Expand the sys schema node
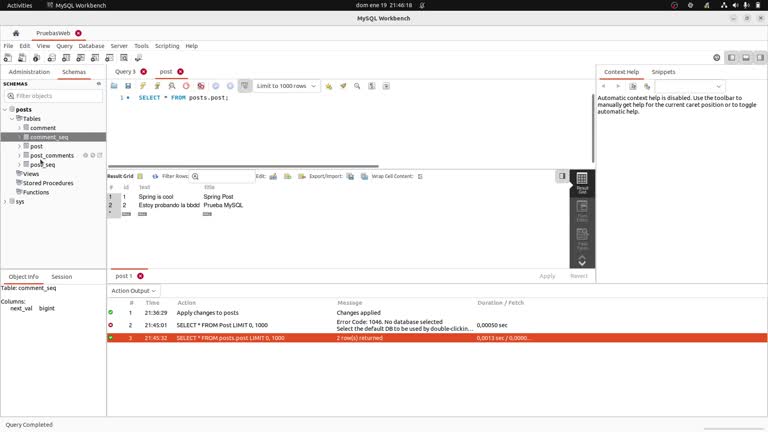Viewport: 768px width, 432px height. tap(5, 202)
